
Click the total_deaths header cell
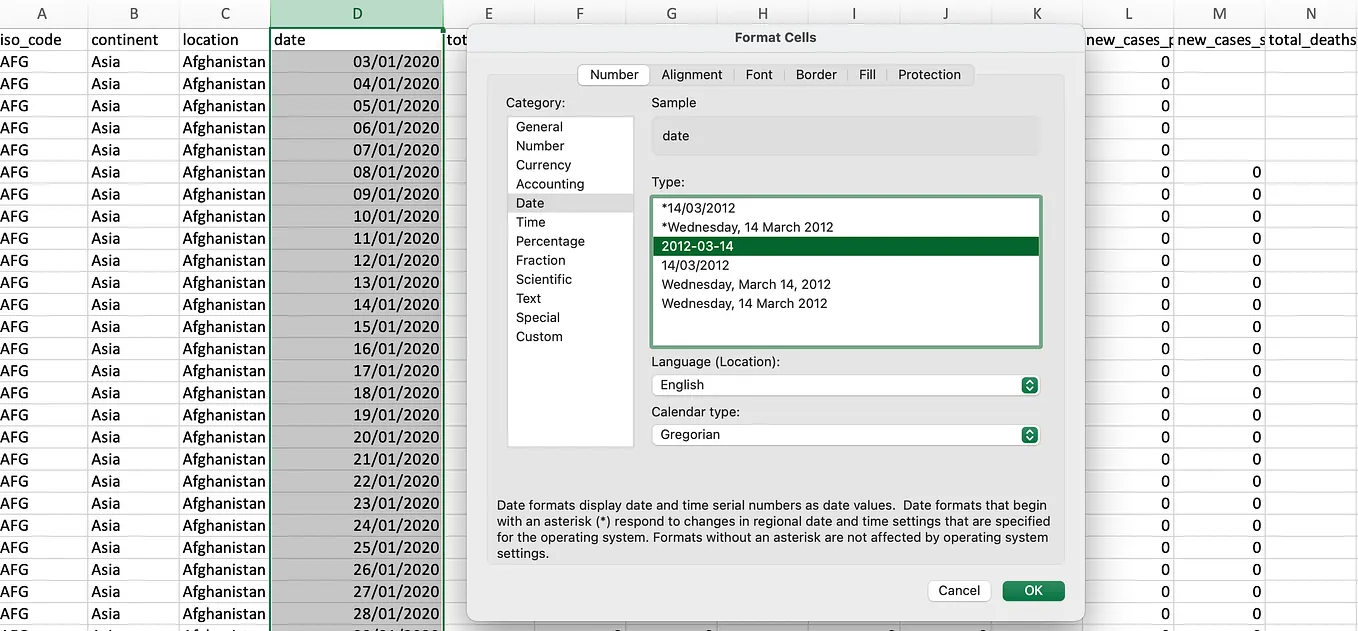point(1311,40)
